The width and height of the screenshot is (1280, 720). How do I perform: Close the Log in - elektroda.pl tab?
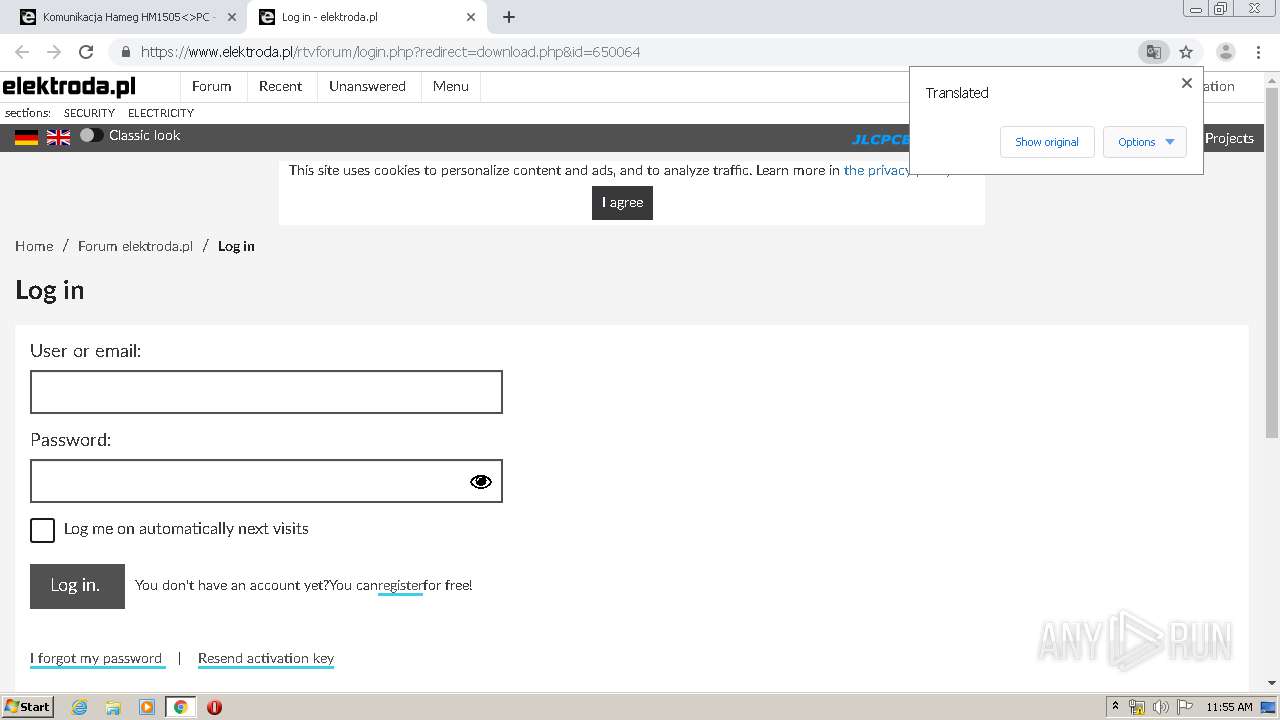[471, 17]
